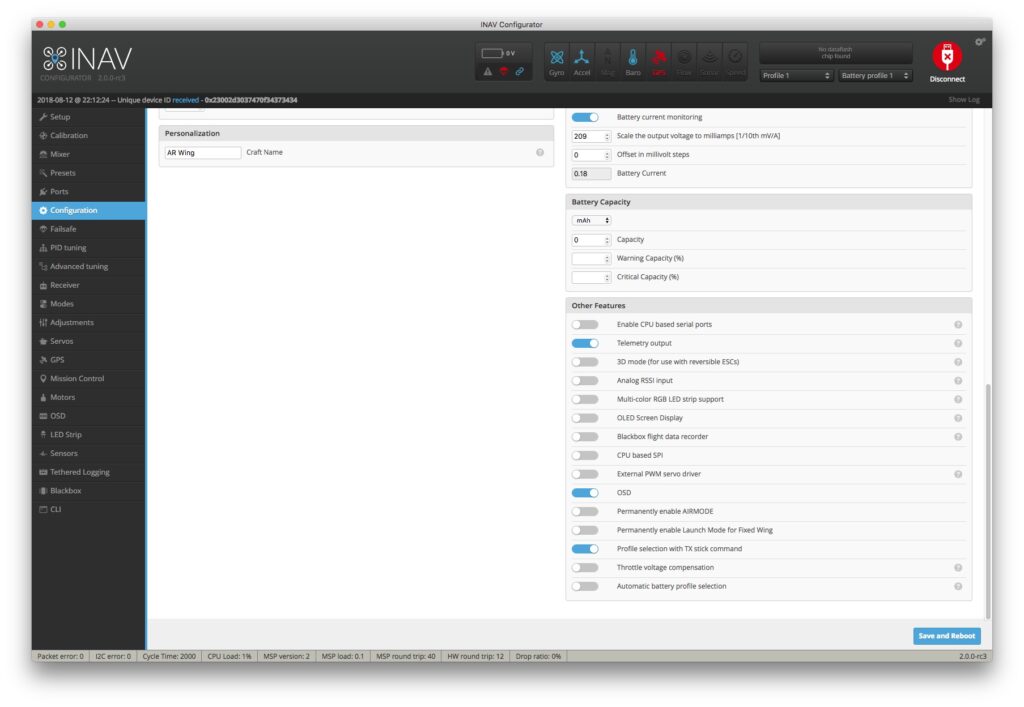This screenshot has height=707, width=1024.
Task: Click the Baro sensor thermometer icon
Action: coord(633,59)
